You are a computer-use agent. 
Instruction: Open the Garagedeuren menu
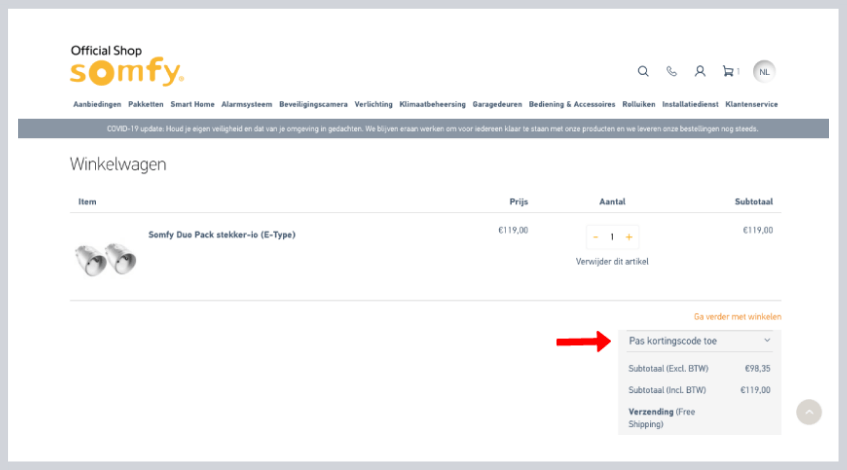(x=497, y=104)
